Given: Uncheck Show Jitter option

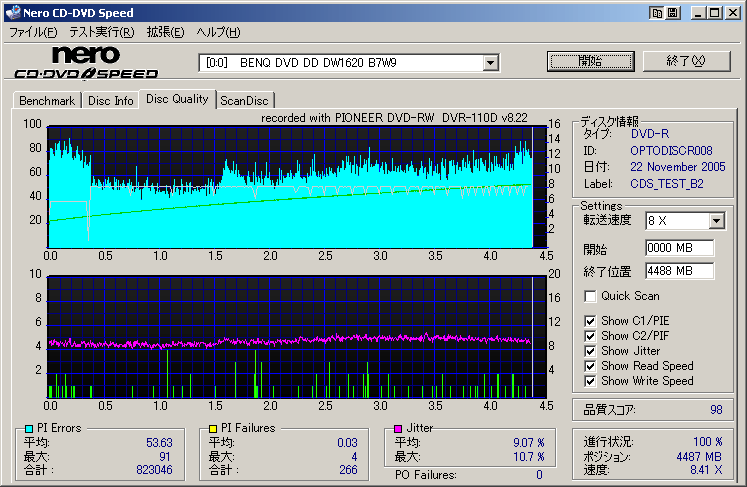Looking at the screenshot, I should click(x=590, y=351).
